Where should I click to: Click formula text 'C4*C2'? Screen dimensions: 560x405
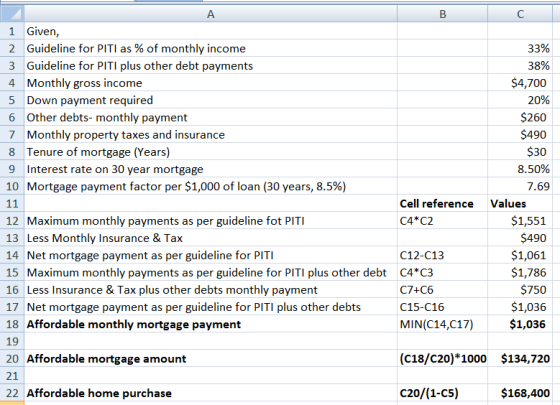point(416,221)
